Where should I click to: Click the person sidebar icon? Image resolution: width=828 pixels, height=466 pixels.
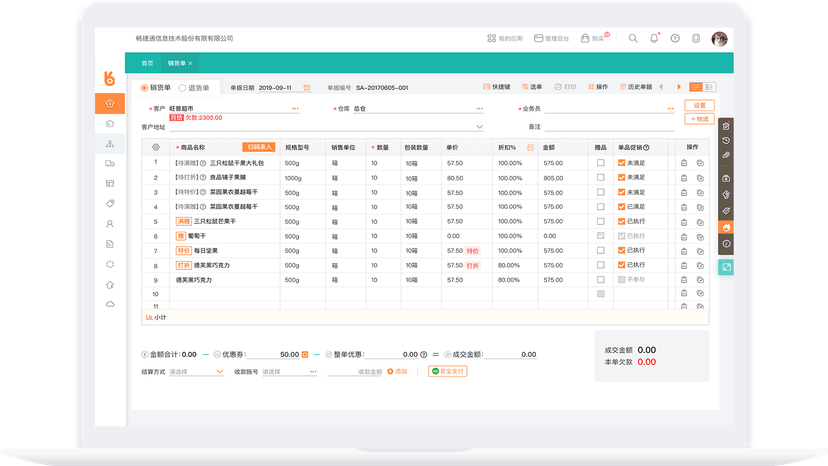[110, 223]
